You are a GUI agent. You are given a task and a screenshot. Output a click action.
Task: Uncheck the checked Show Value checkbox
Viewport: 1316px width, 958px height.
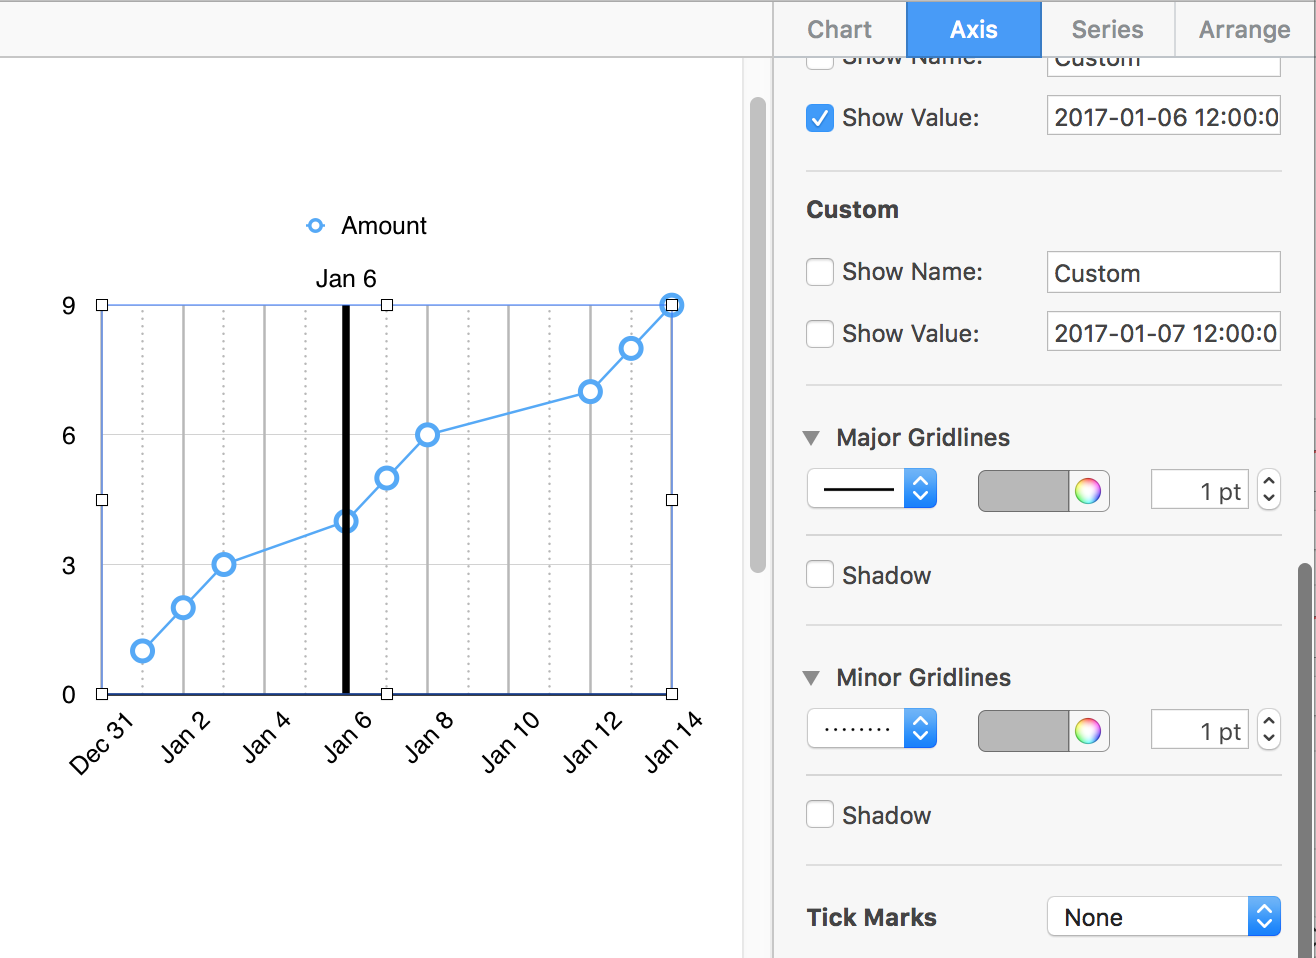click(820, 118)
